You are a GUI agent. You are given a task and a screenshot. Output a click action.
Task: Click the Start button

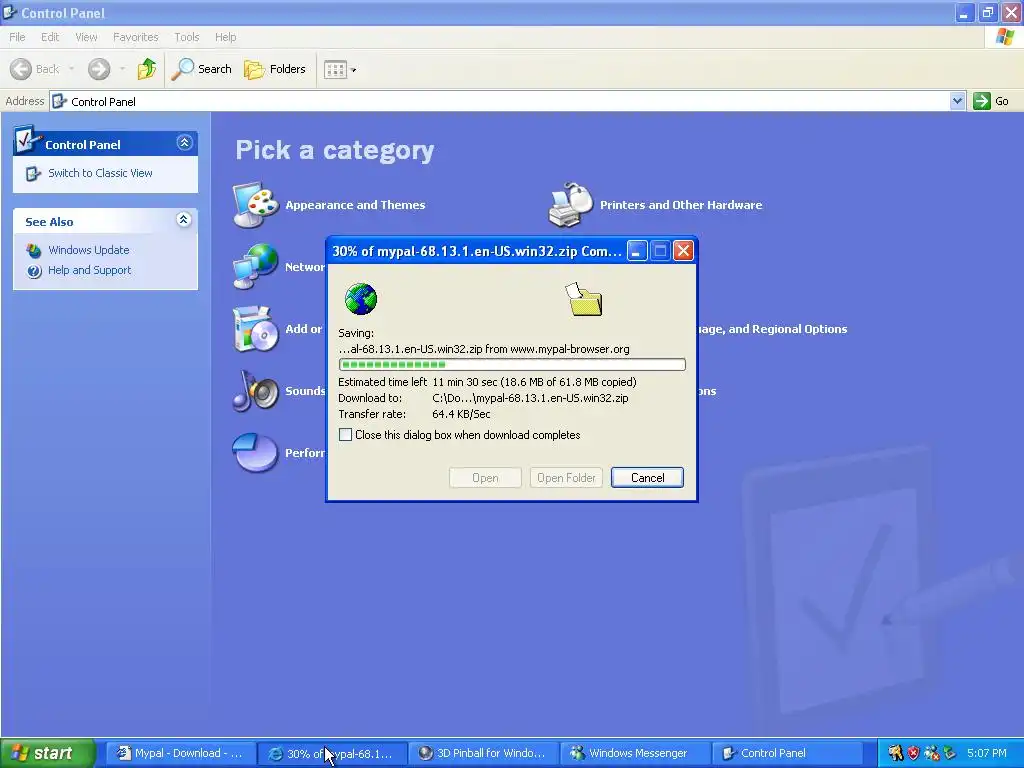click(47, 753)
